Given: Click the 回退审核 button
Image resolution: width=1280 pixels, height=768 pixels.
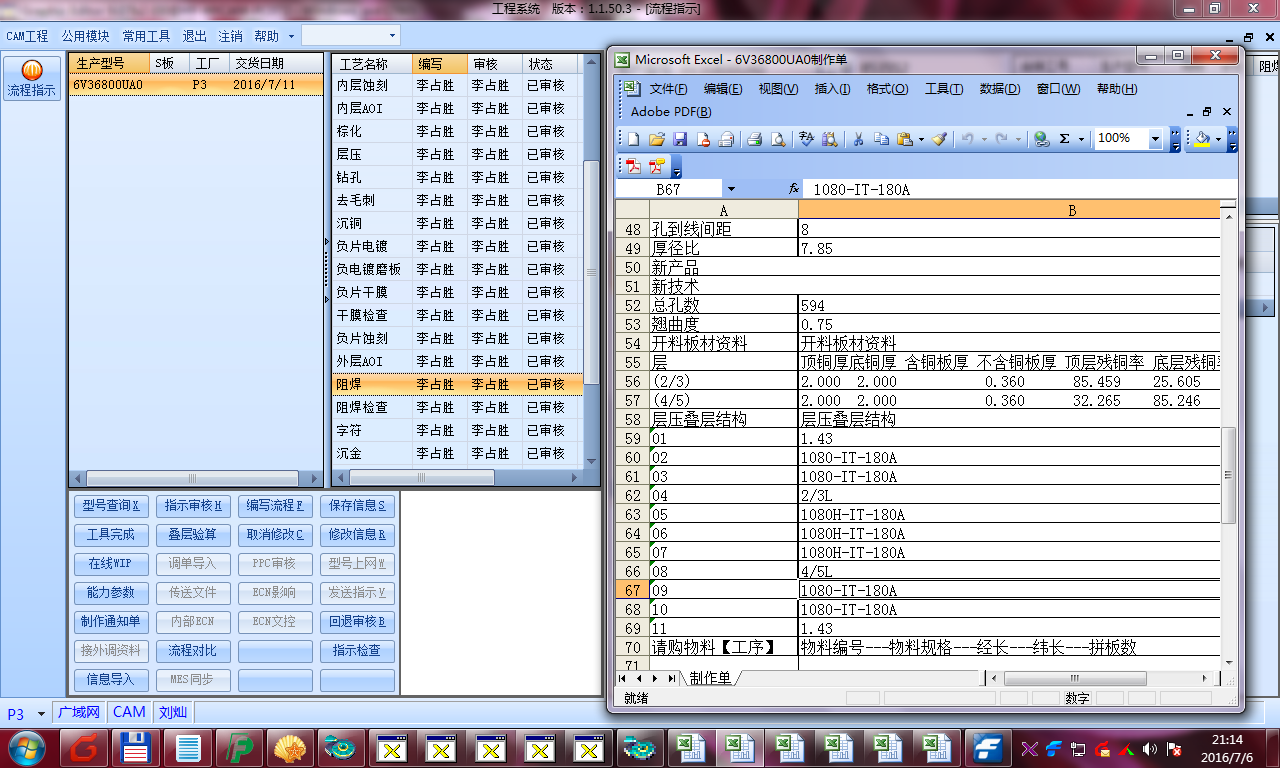Looking at the screenshot, I should pyautogui.click(x=357, y=621).
